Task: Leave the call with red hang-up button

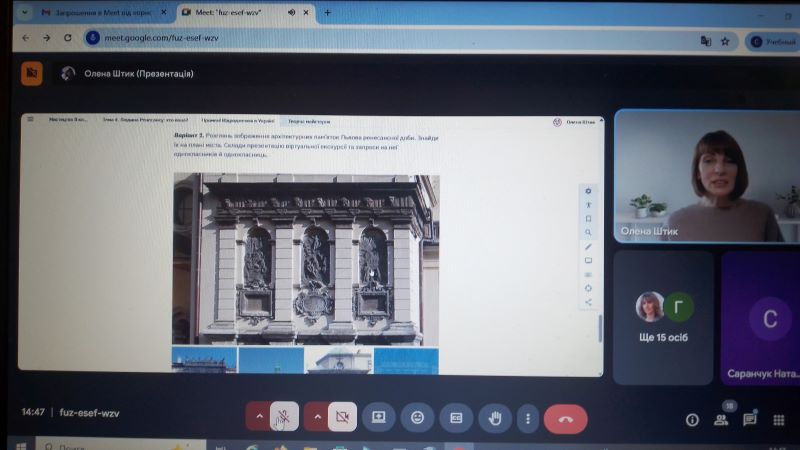Action: [x=566, y=418]
